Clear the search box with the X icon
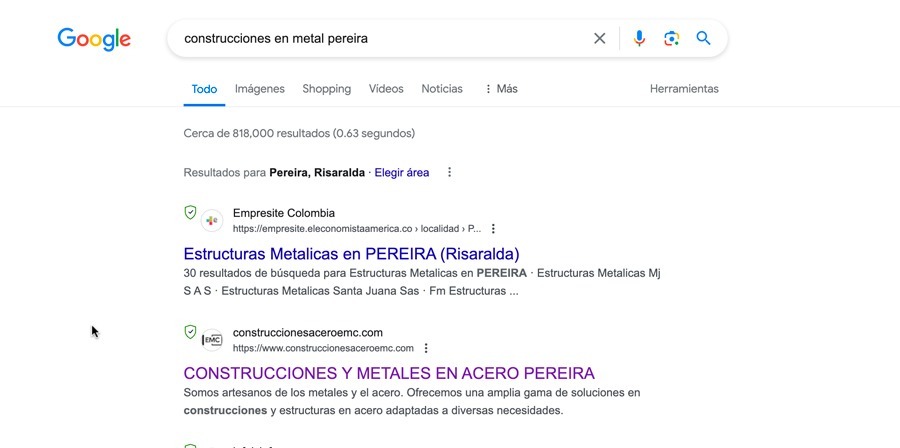900x448 pixels. point(599,38)
